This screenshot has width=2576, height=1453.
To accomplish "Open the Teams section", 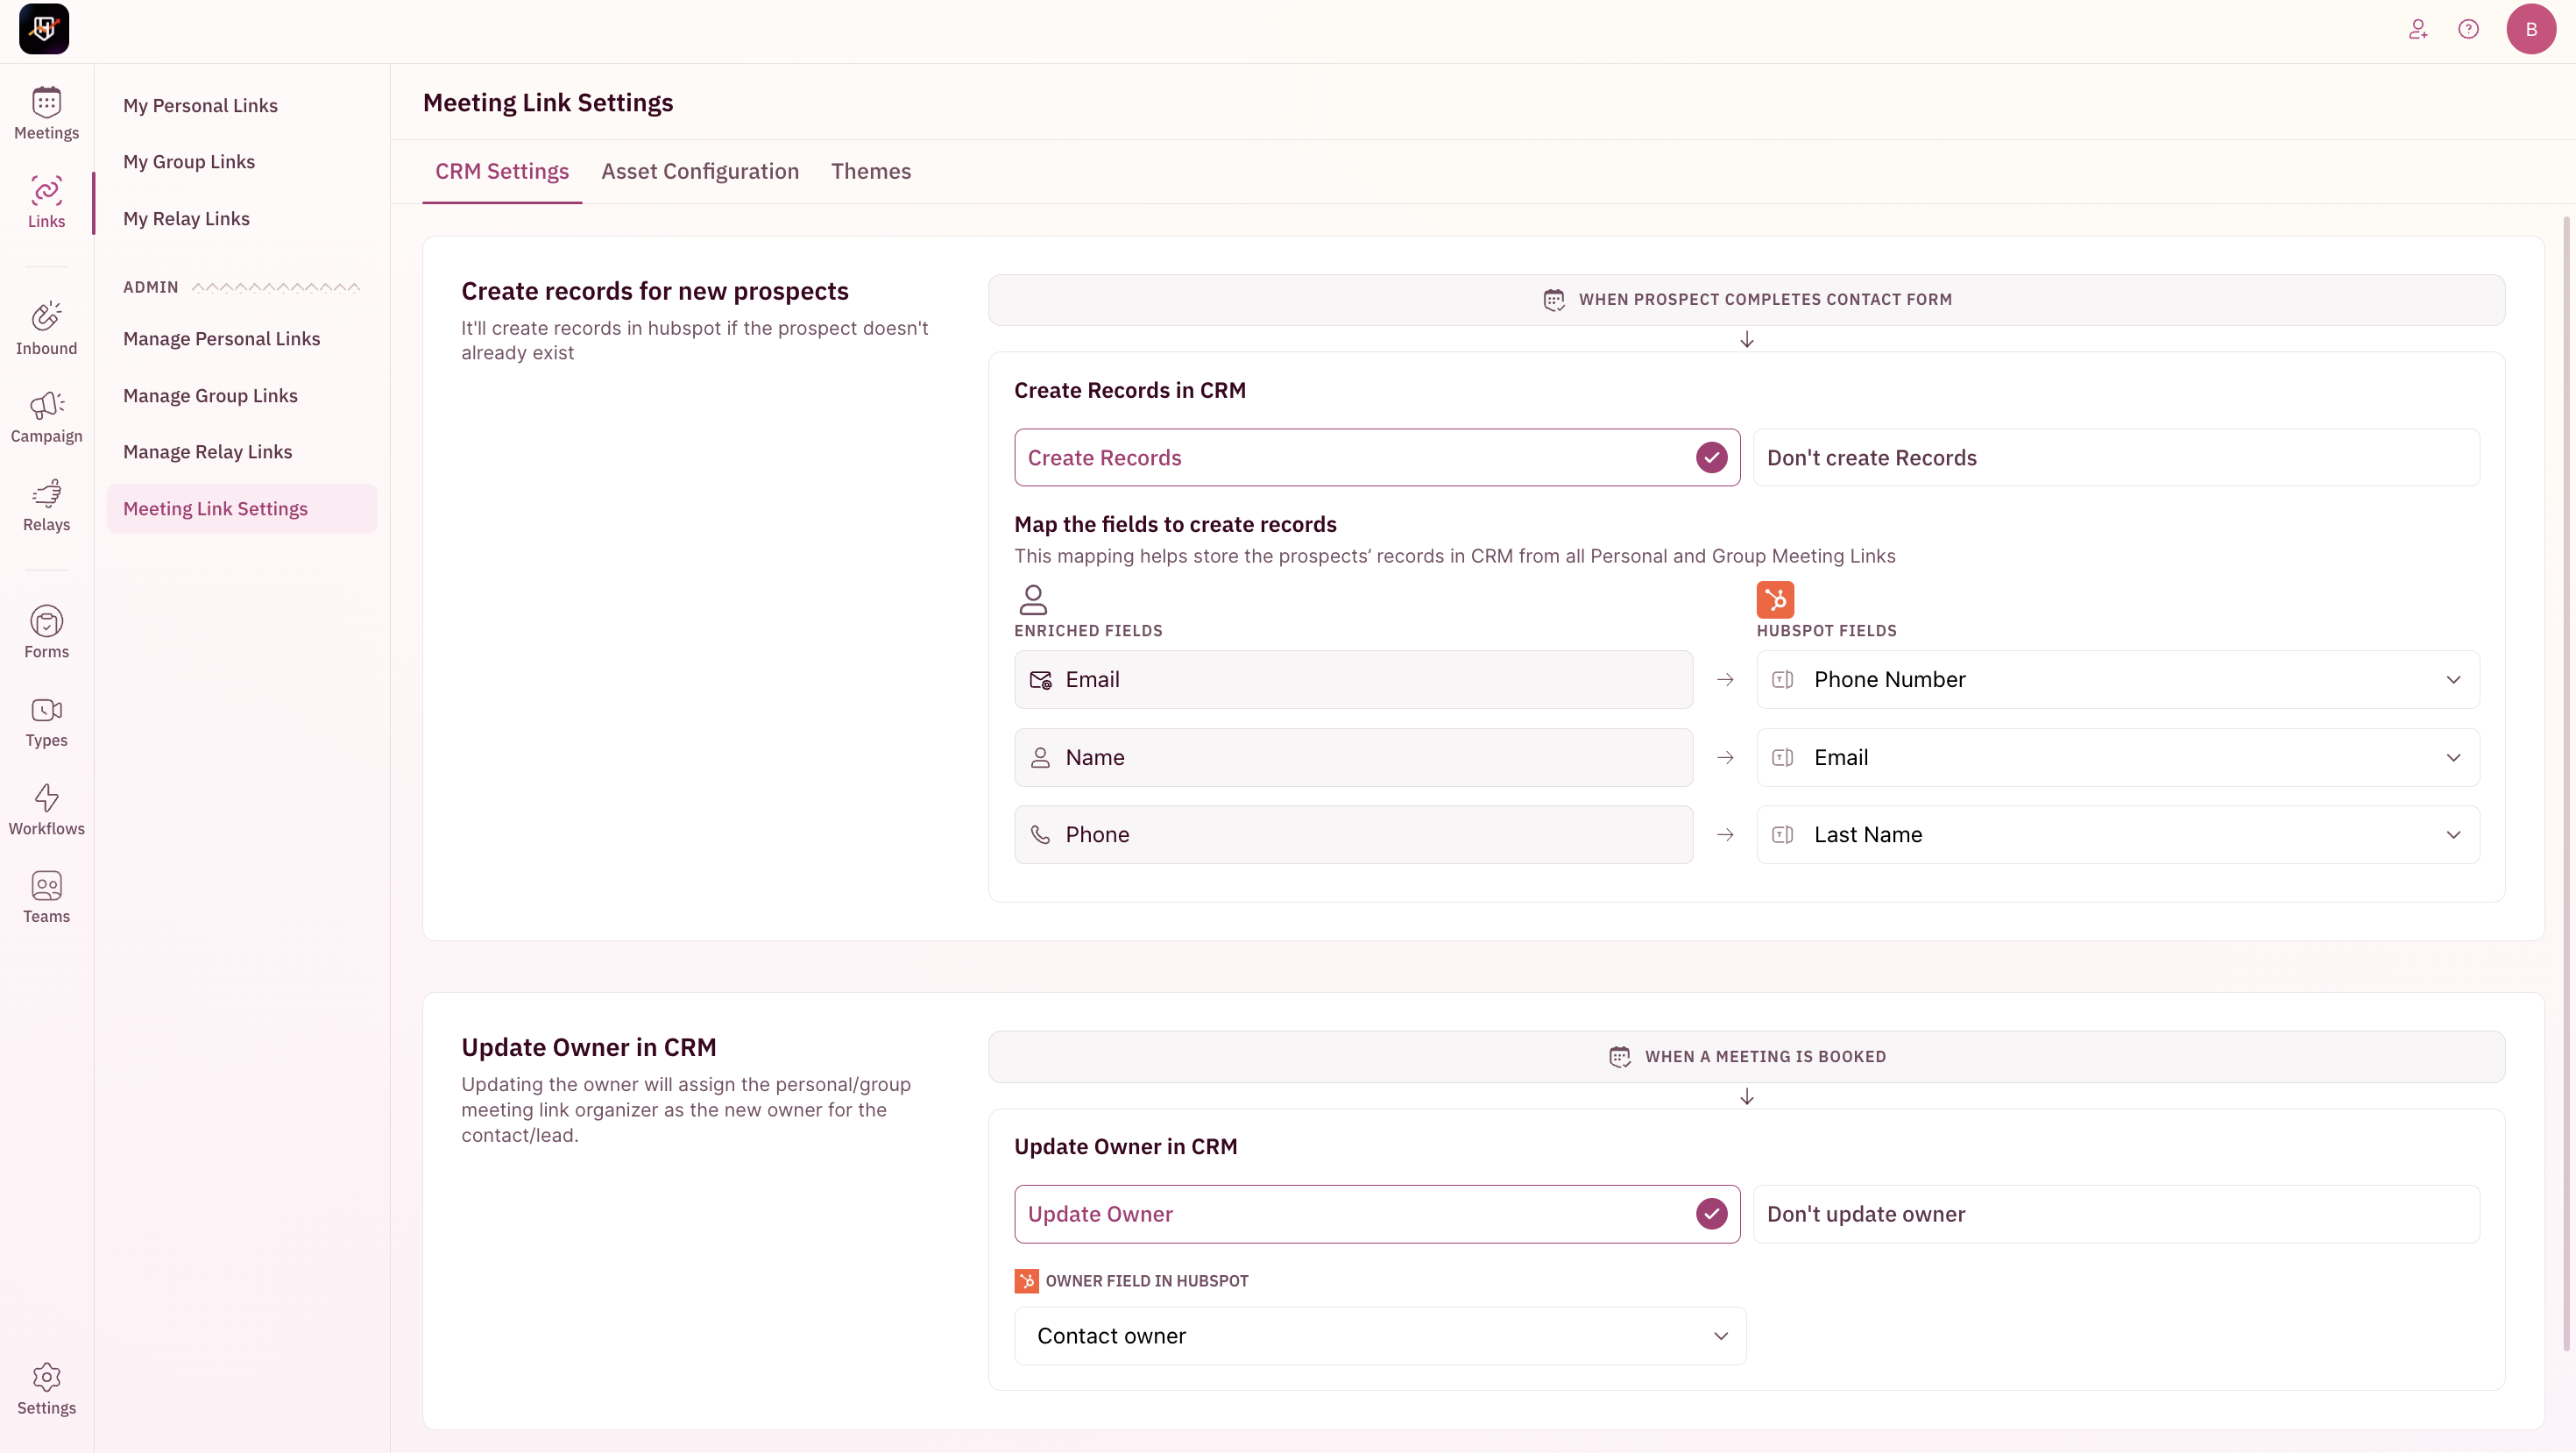I will (x=46, y=895).
